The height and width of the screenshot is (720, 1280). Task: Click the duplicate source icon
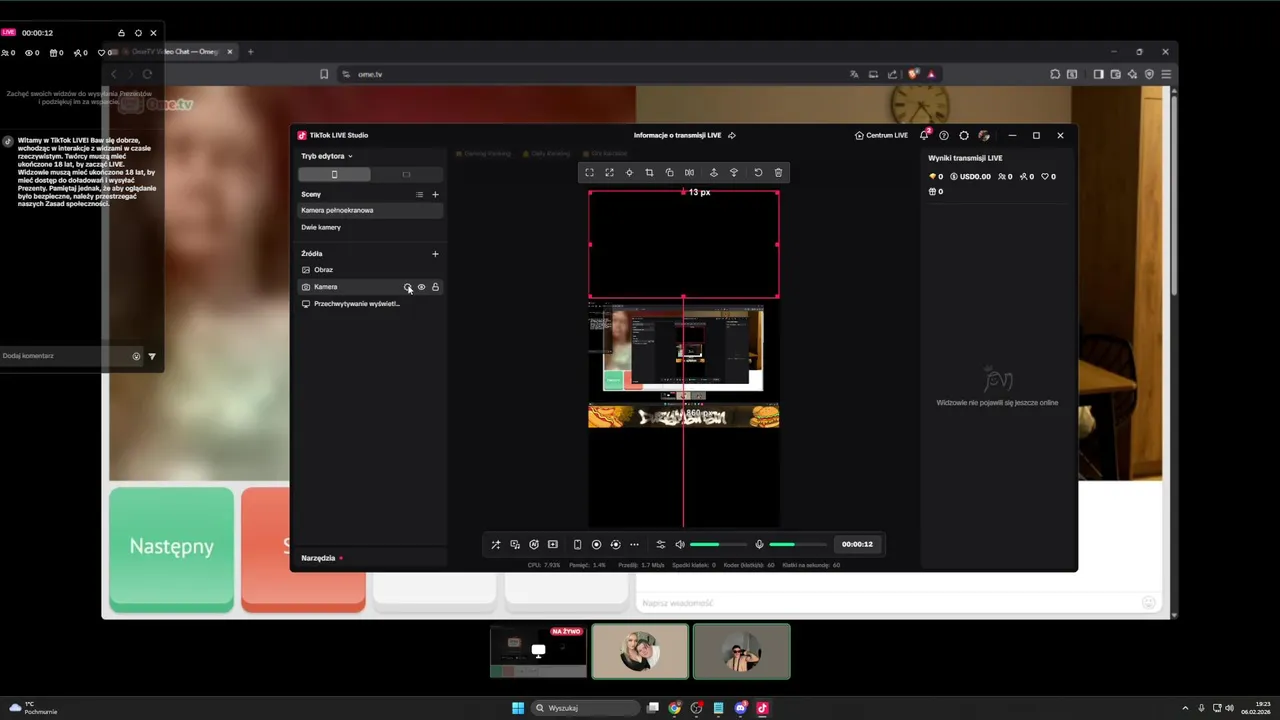pyautogui.click(x=669, y=173)
